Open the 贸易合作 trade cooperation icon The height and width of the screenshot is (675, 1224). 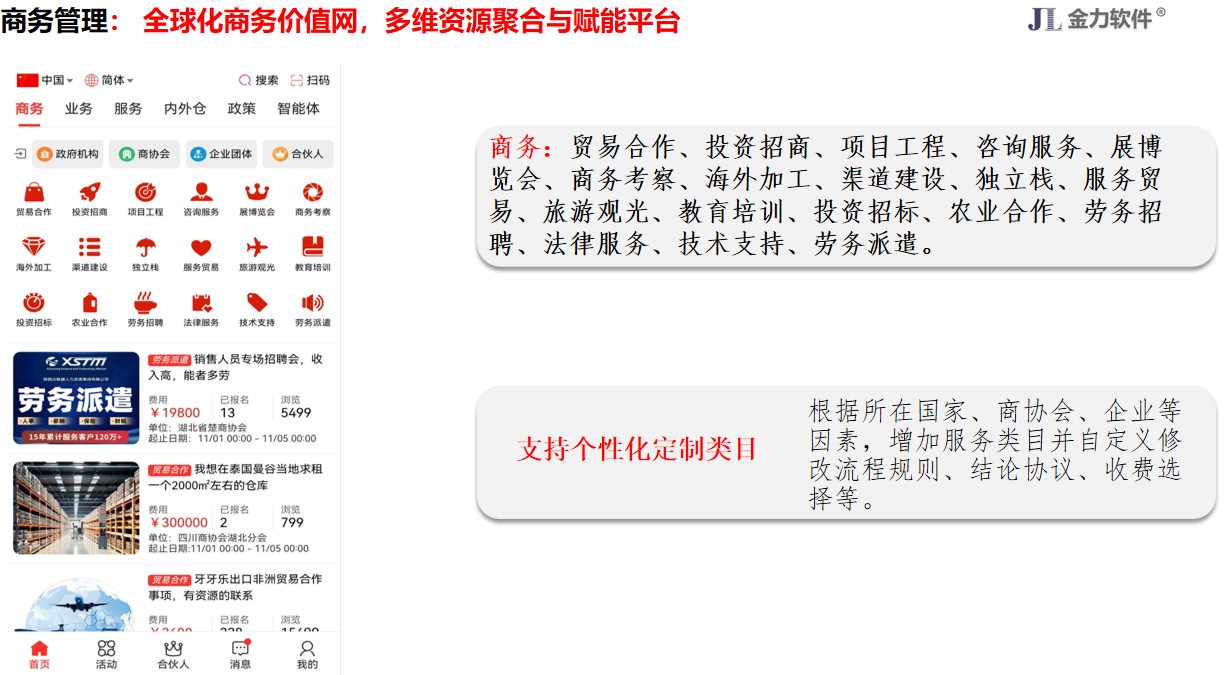[x=34, y=193]
